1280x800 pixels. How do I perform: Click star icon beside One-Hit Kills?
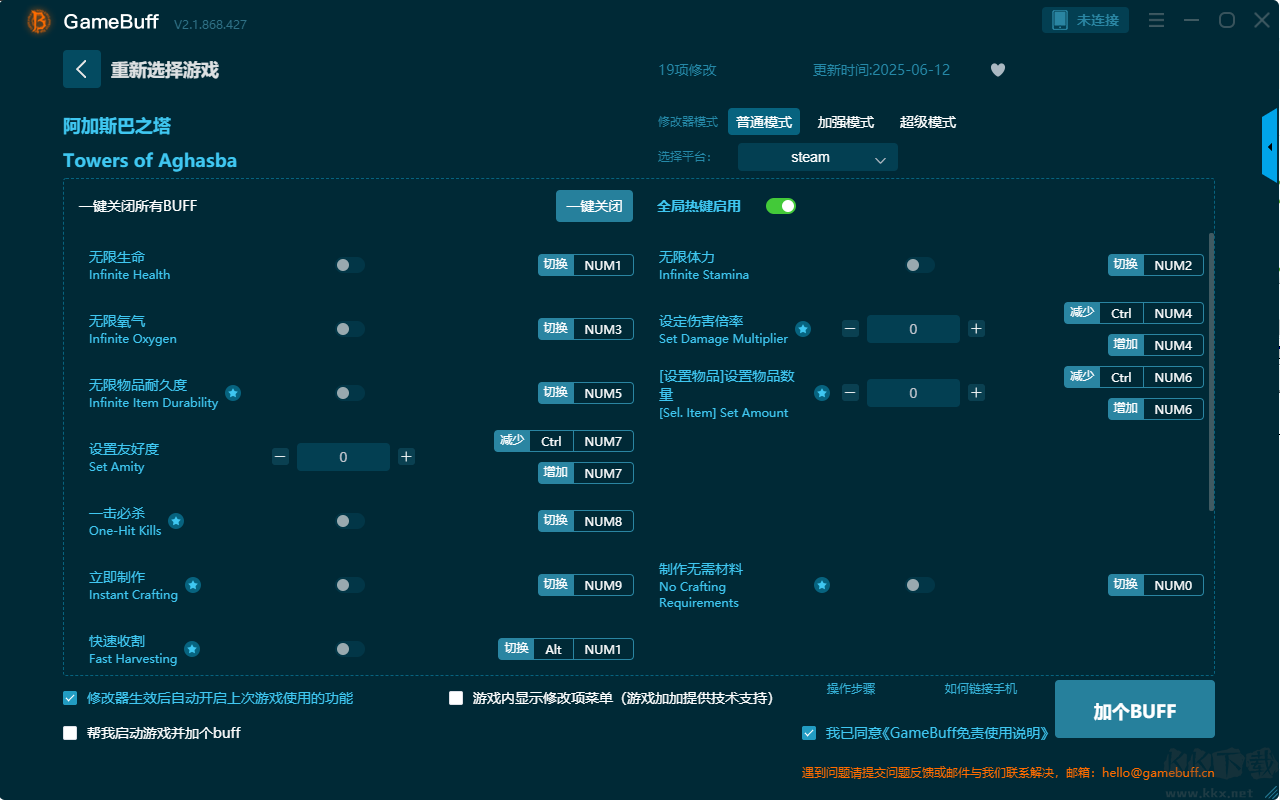coord(176,521)
